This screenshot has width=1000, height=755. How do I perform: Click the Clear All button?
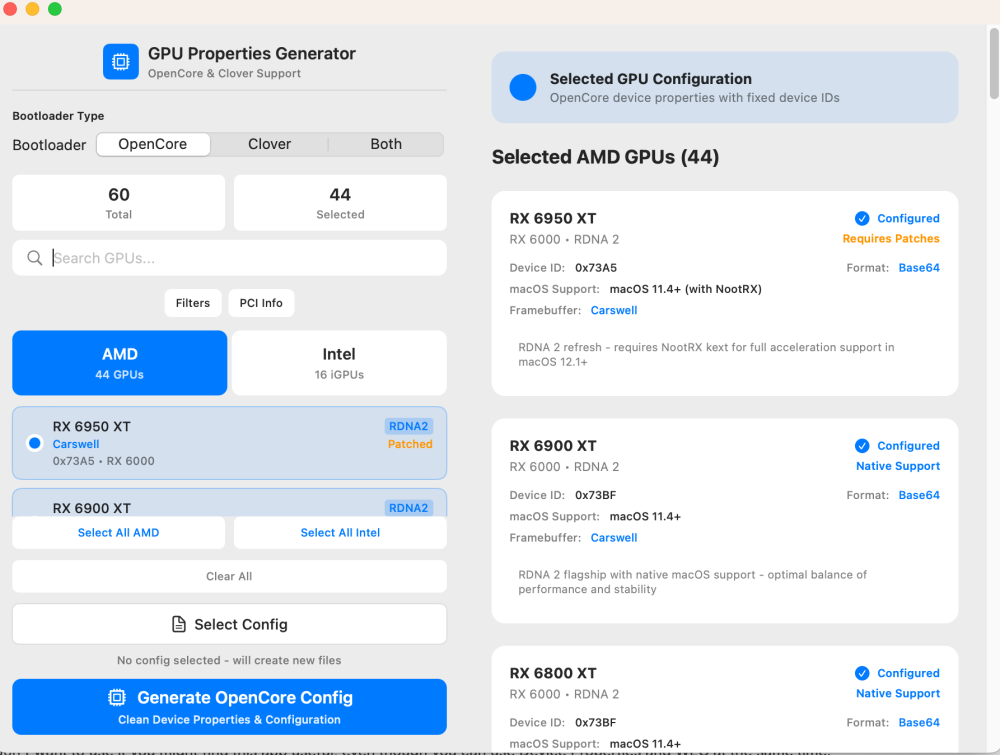pos(229,576)
